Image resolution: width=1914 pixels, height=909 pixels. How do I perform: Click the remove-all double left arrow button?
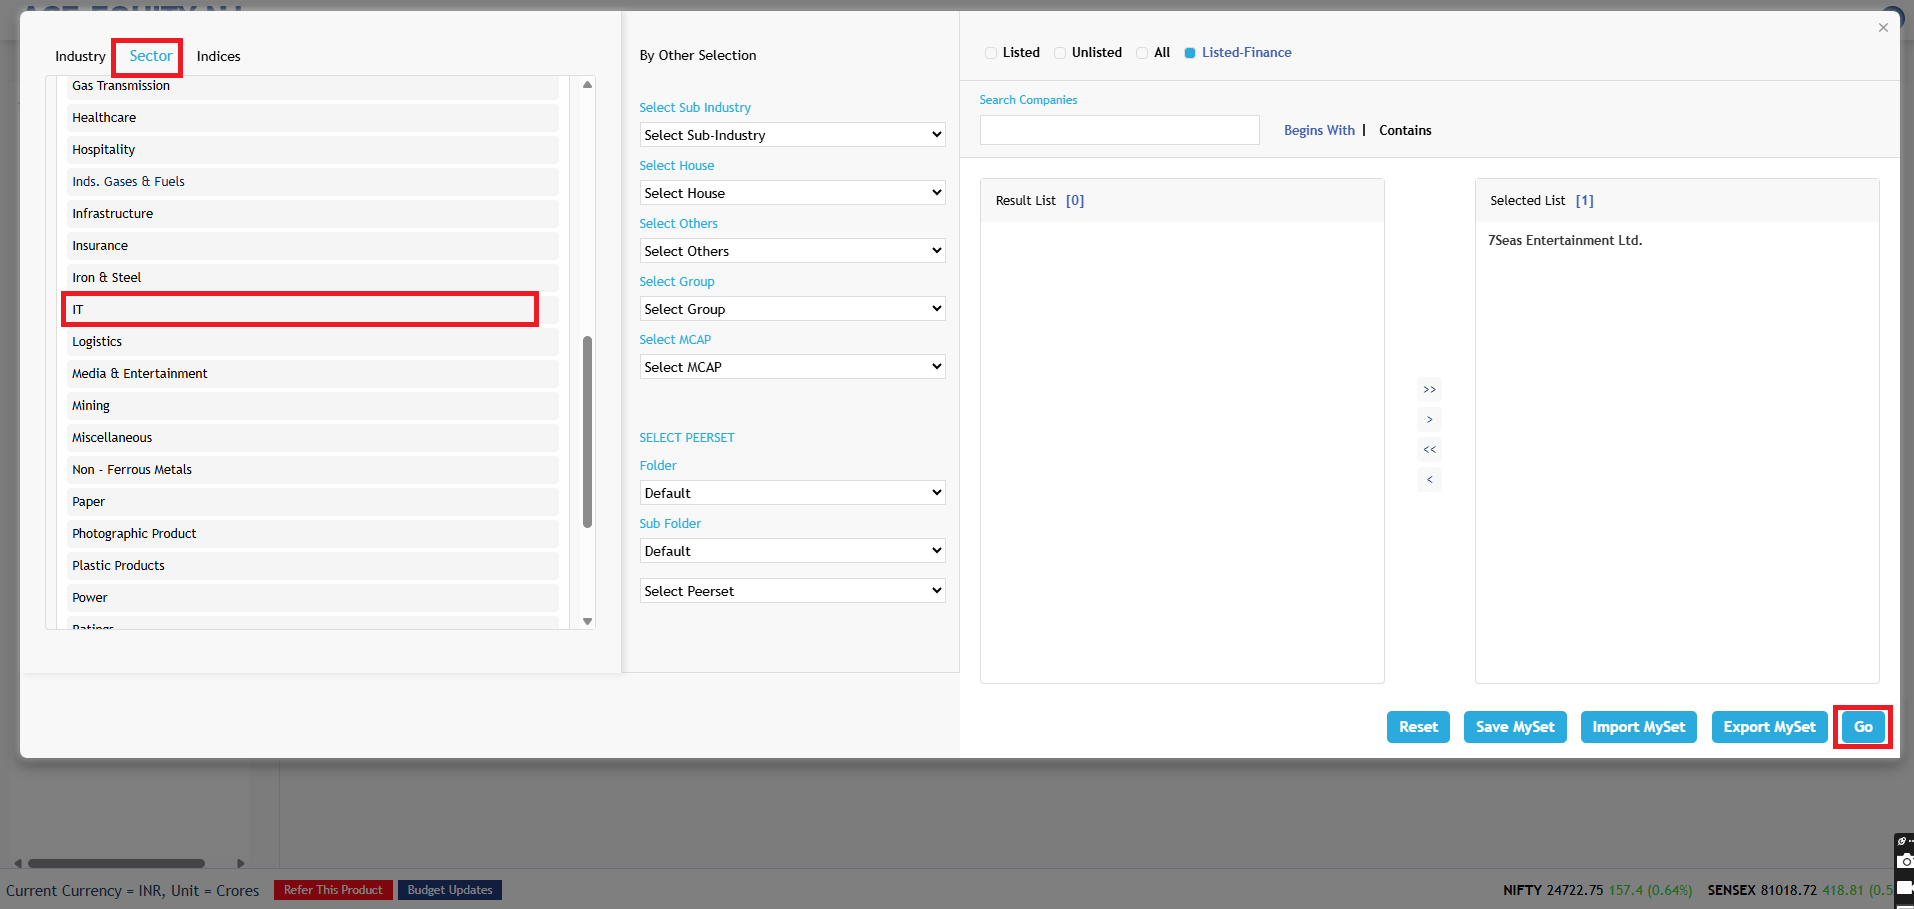point(1429,450)
